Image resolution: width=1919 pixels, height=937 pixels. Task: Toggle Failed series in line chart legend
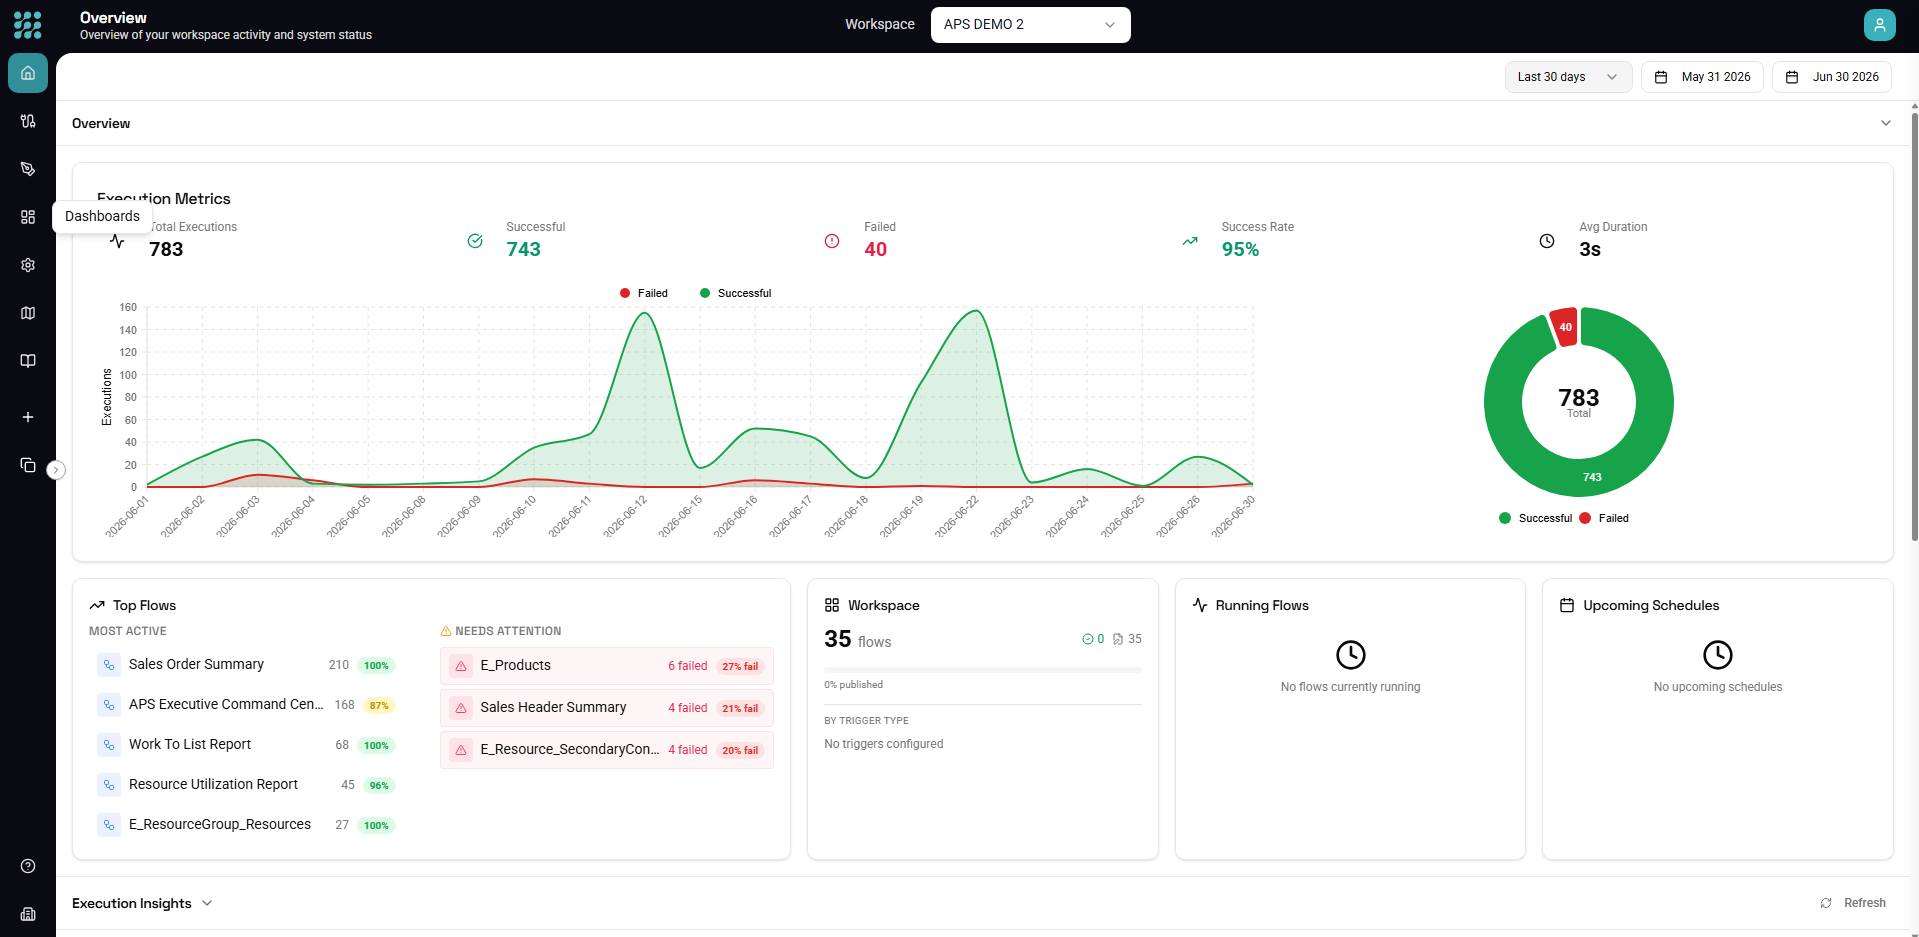(644, 293)
